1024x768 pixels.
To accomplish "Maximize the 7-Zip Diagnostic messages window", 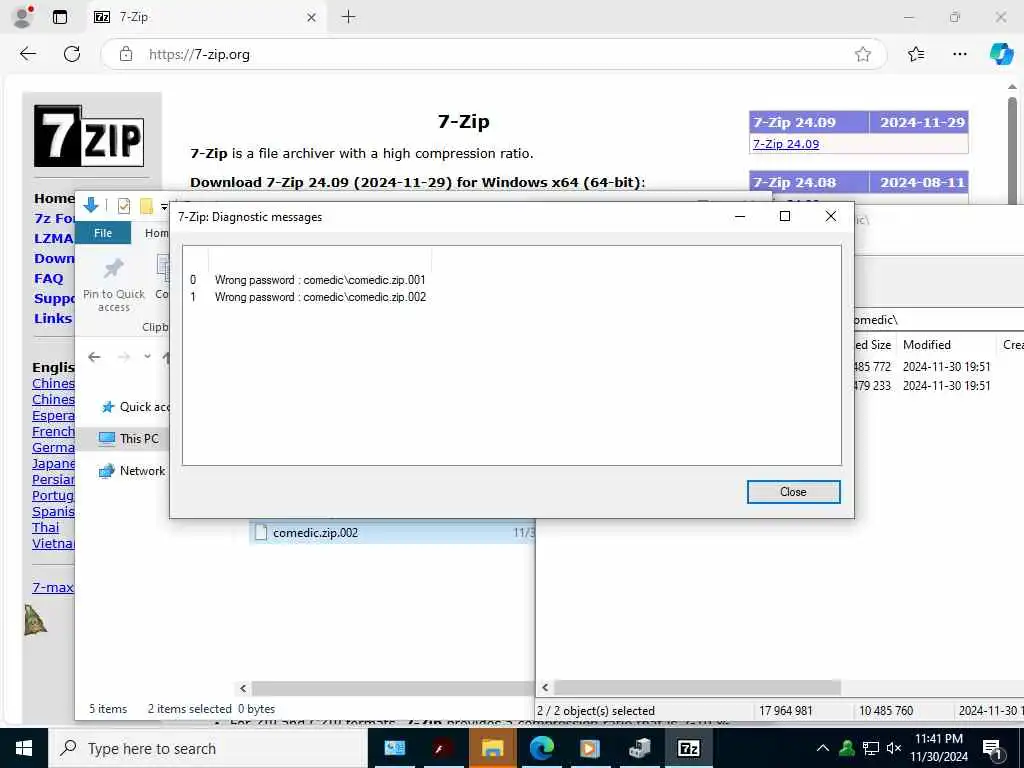I will click(x=785, y=216).
